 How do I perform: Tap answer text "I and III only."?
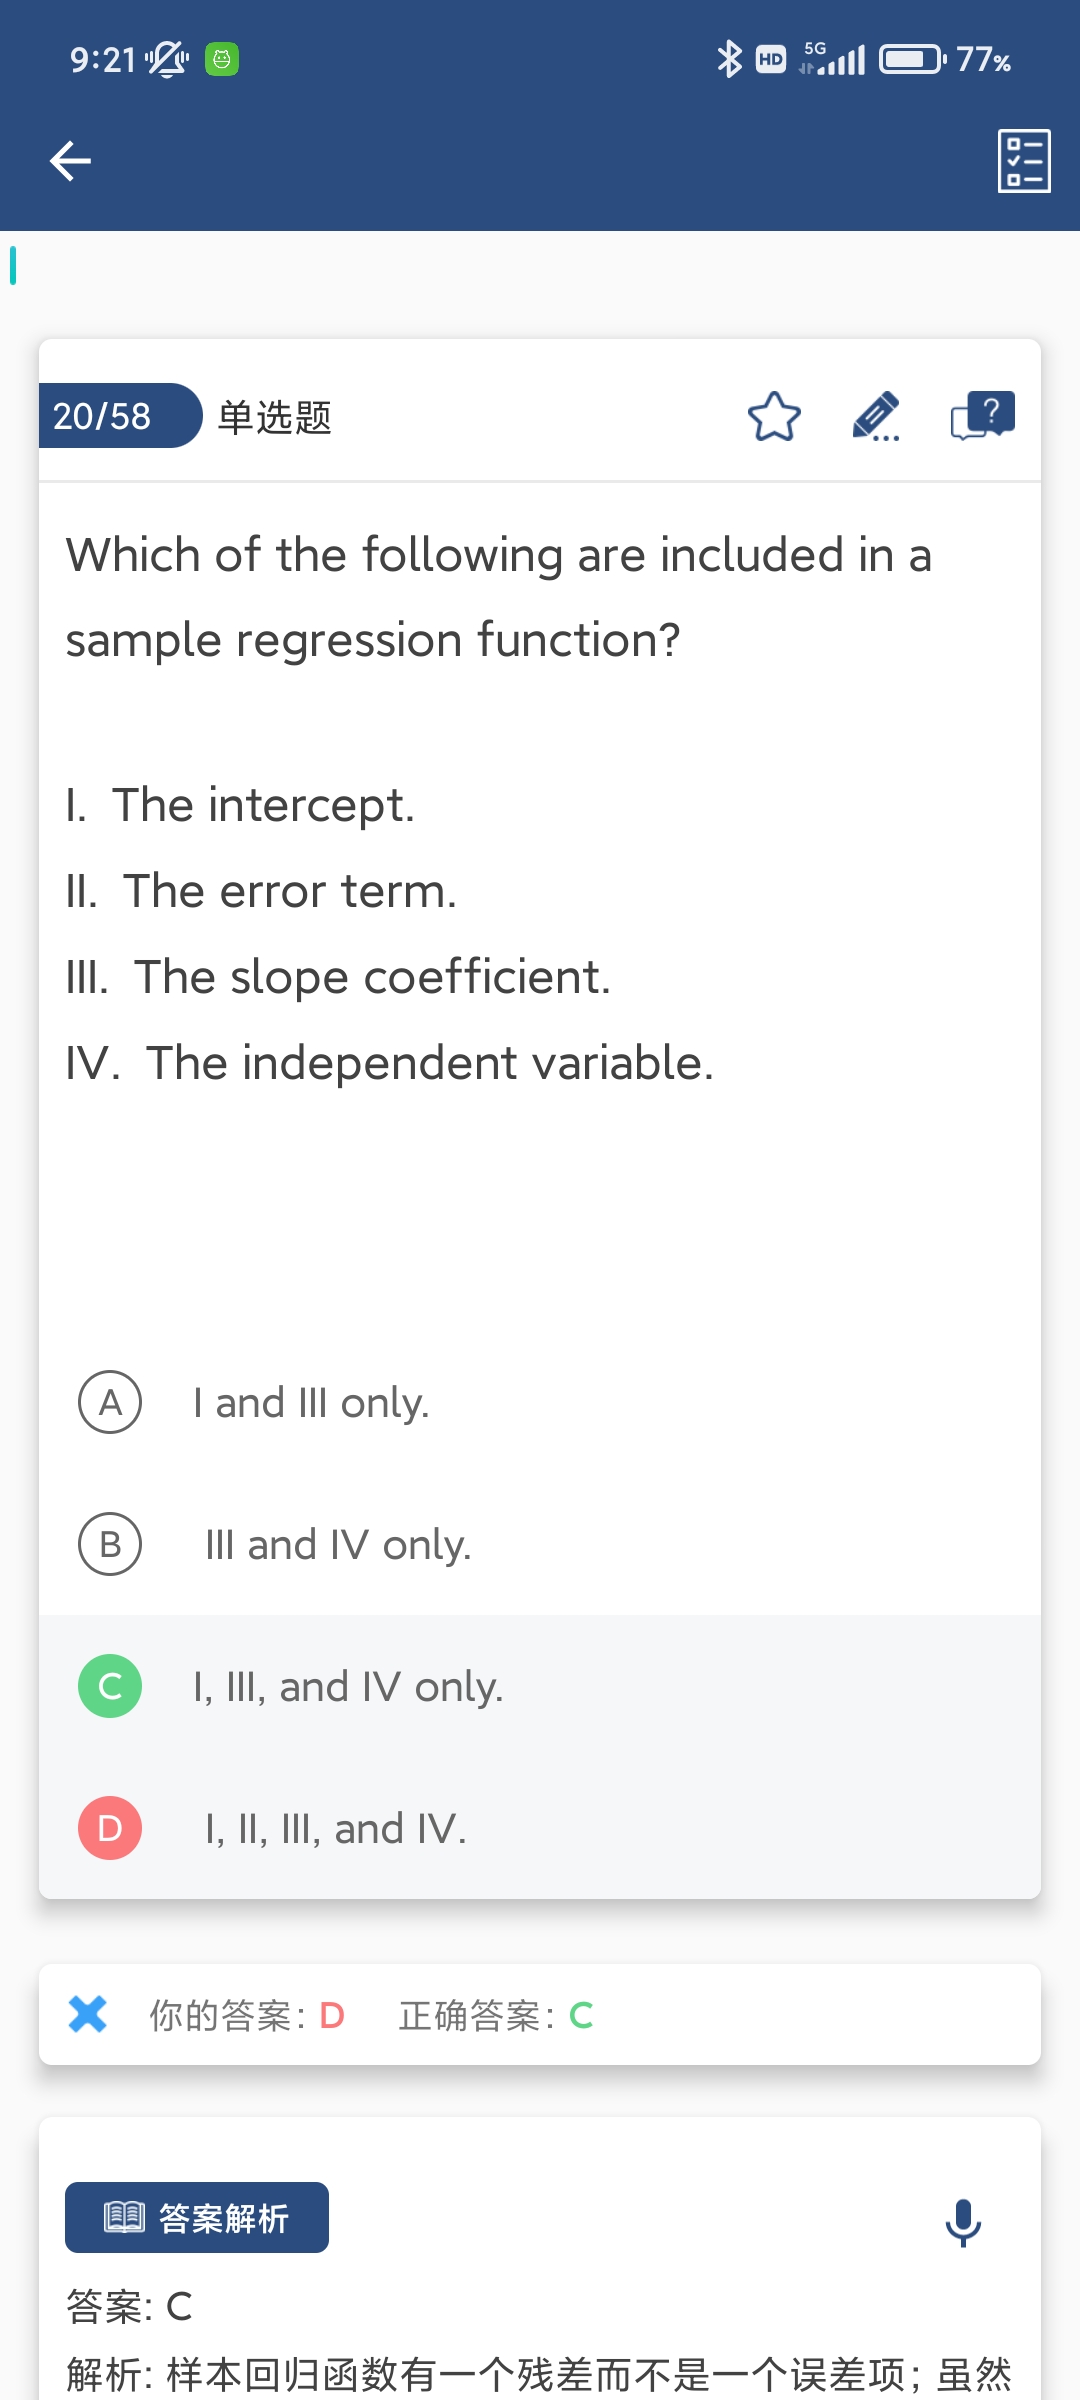coord(311,1403)
